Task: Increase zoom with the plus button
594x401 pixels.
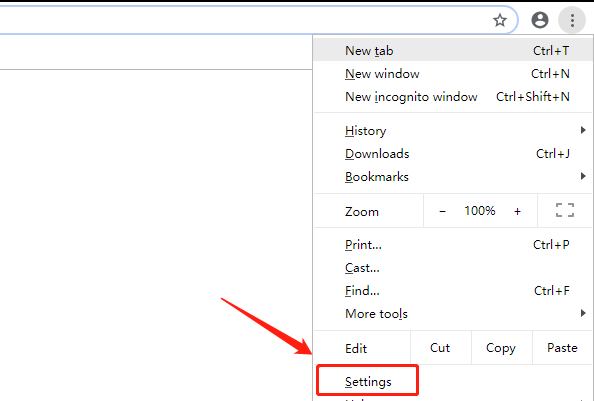Action: (x=517, y=211)
